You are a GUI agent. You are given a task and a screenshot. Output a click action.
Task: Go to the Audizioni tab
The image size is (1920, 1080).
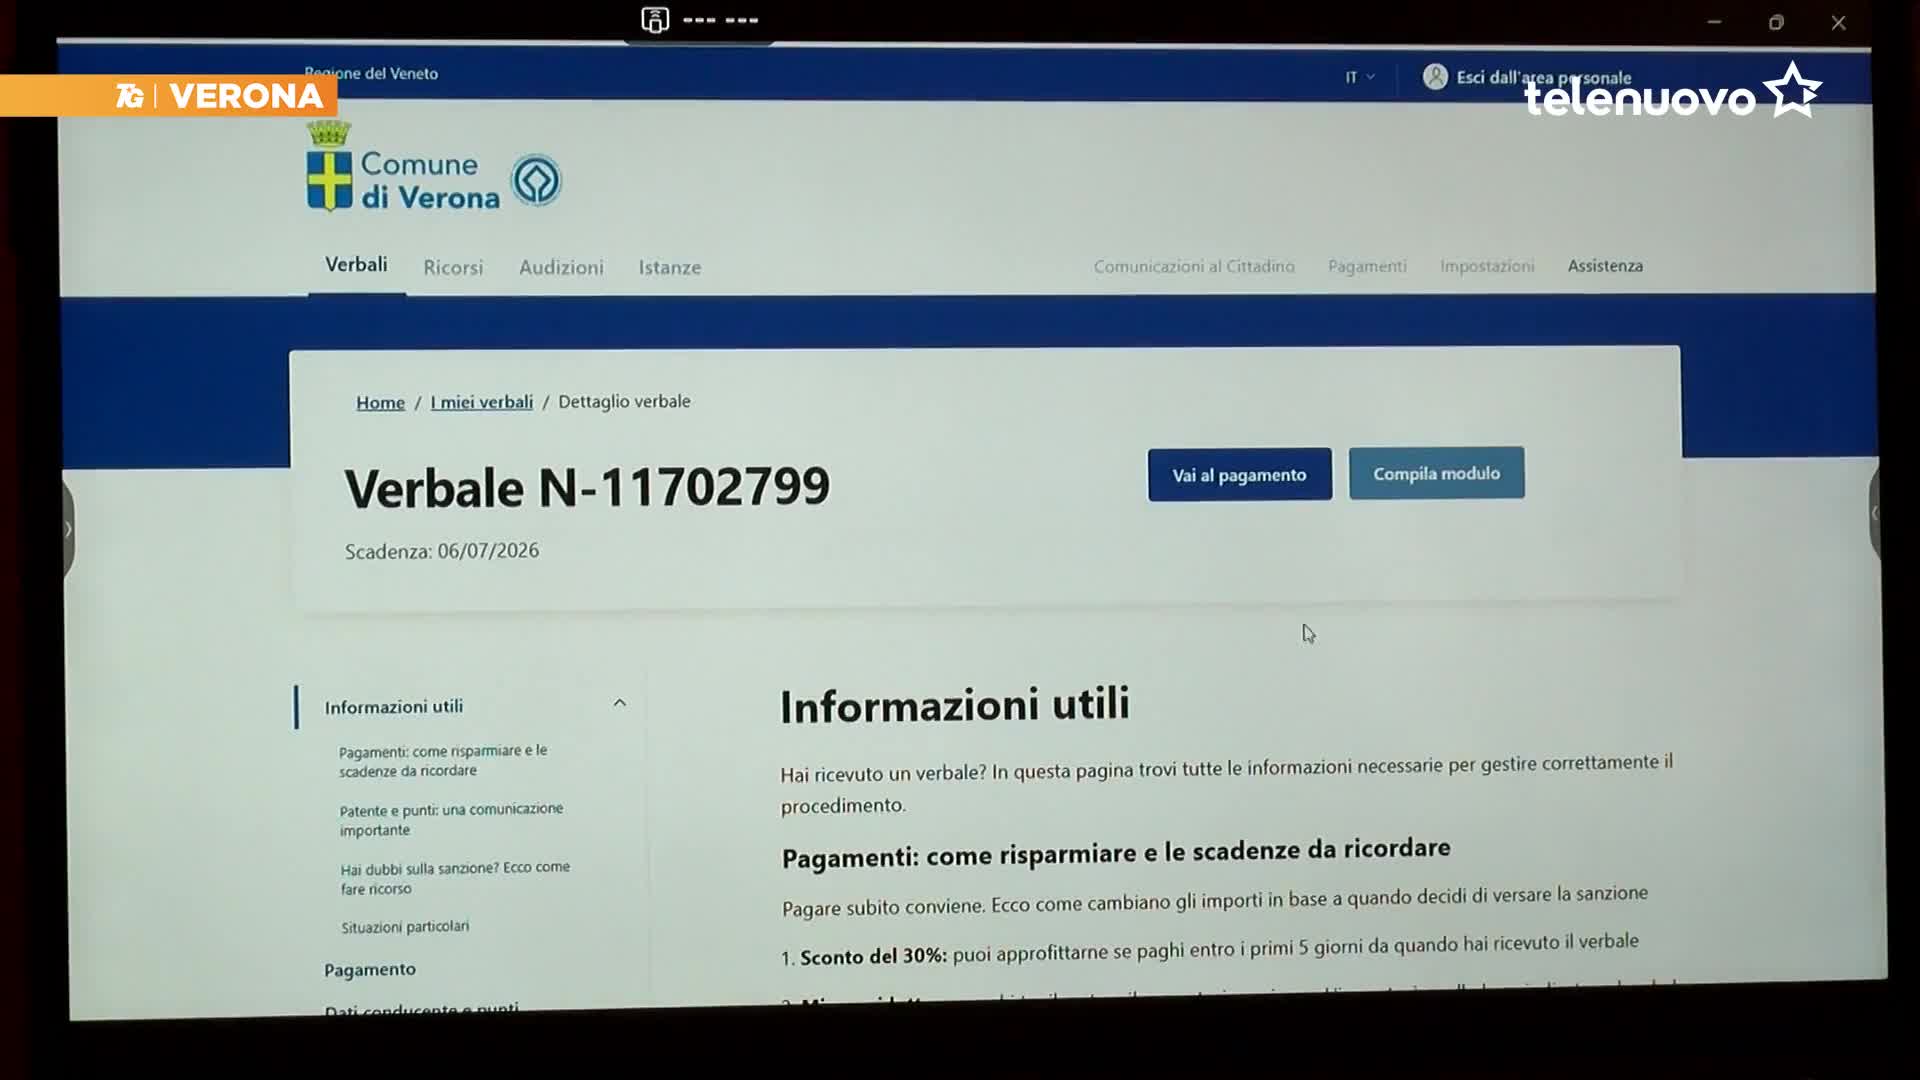[561, 268]
